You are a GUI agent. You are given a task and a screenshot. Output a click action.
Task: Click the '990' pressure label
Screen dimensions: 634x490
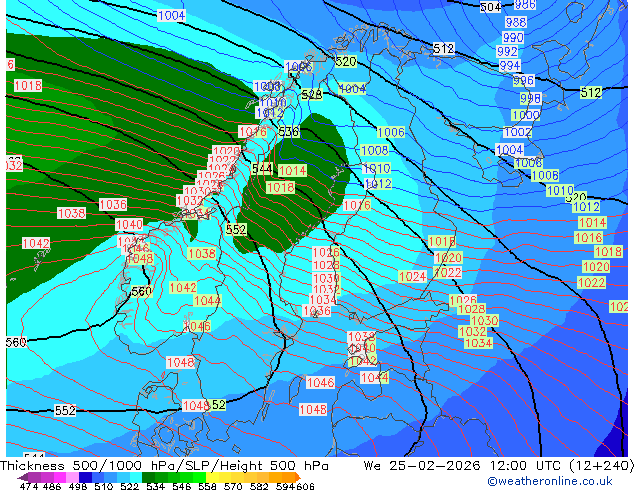(x=513, y=37)
